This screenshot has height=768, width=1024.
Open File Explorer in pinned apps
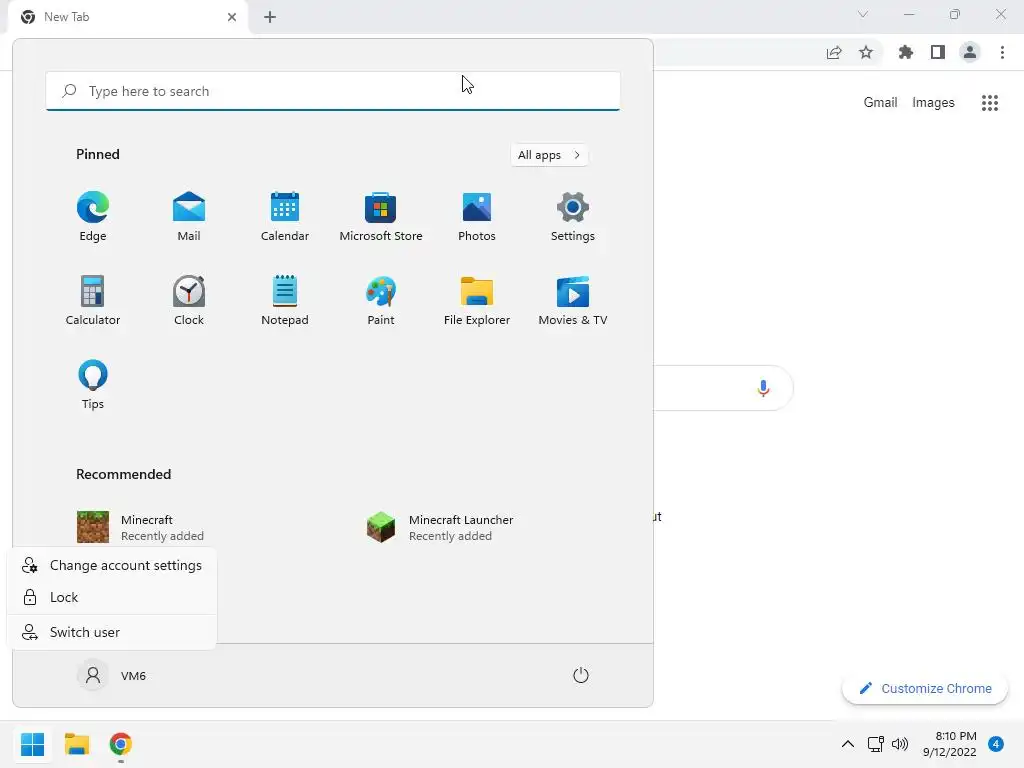477,300
